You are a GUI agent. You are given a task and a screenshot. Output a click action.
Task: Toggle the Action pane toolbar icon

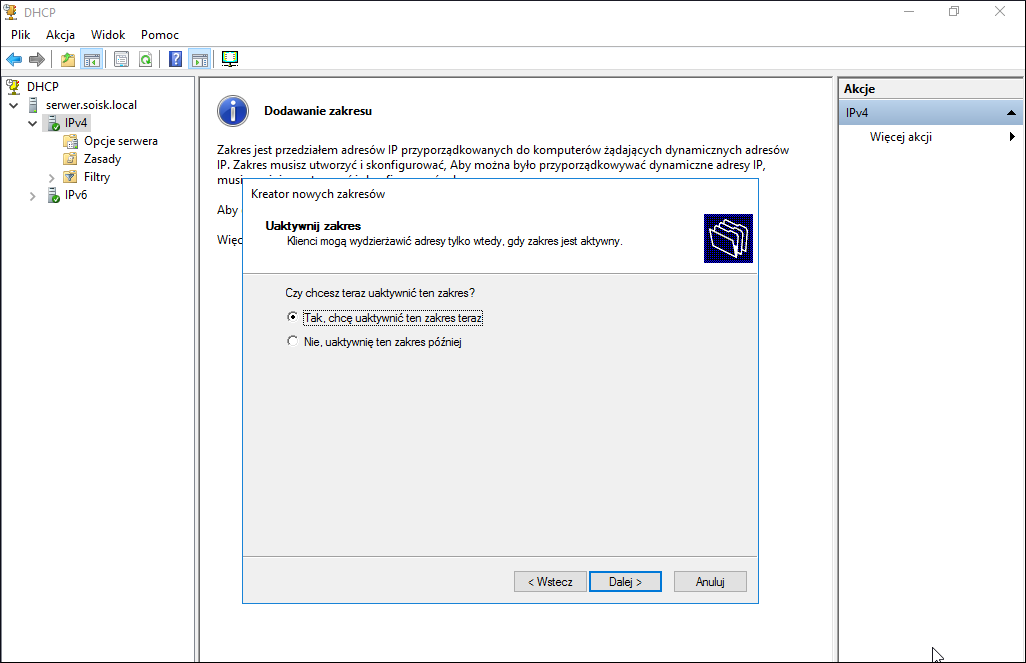tap(200, 60)
